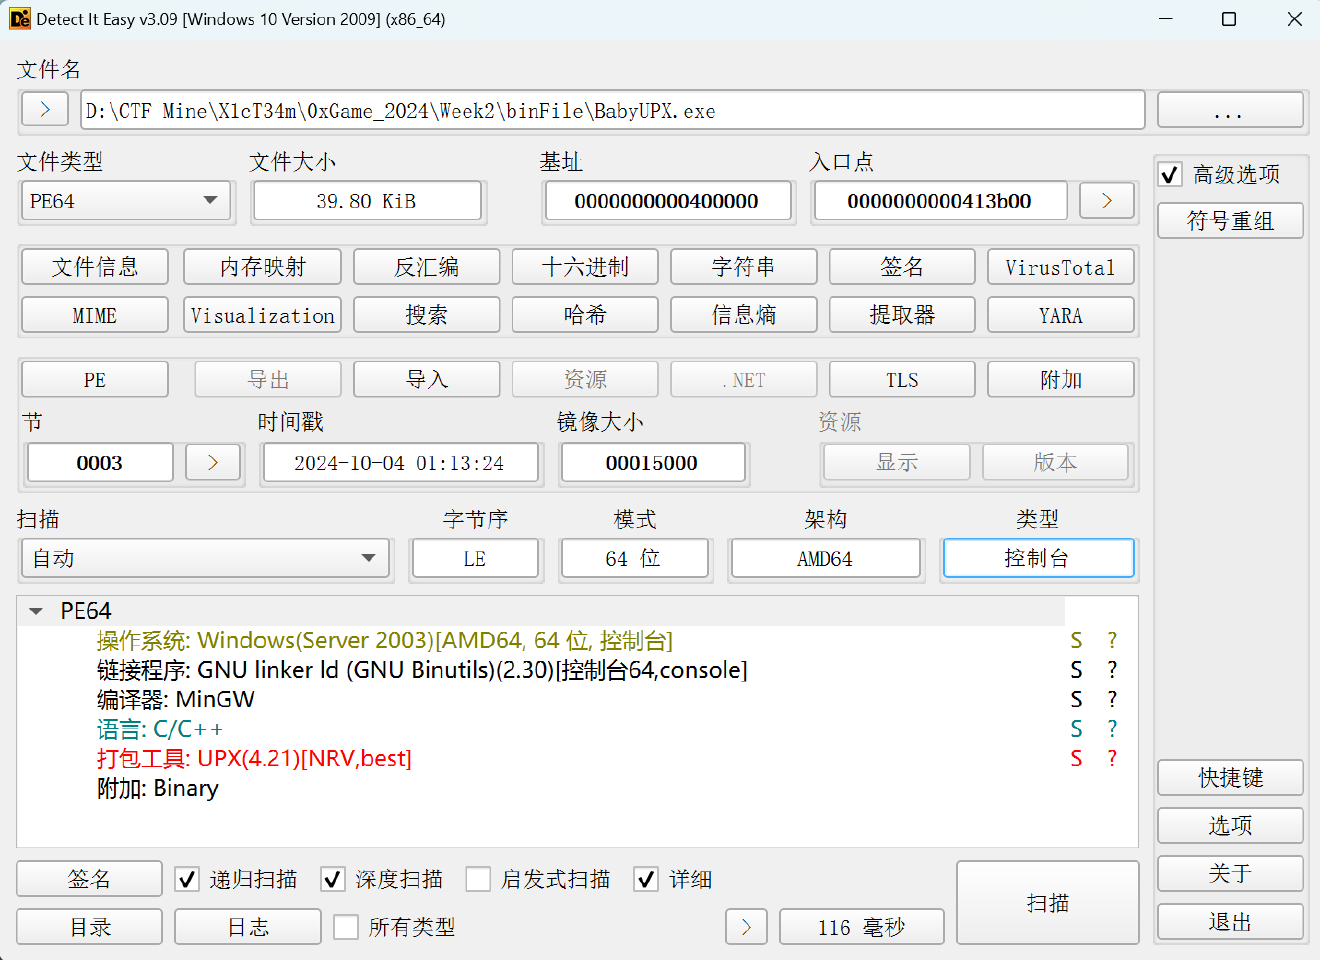Open the 信息熵 entropy view
Screen dimensions: 1320x960
tap(744, 314)
